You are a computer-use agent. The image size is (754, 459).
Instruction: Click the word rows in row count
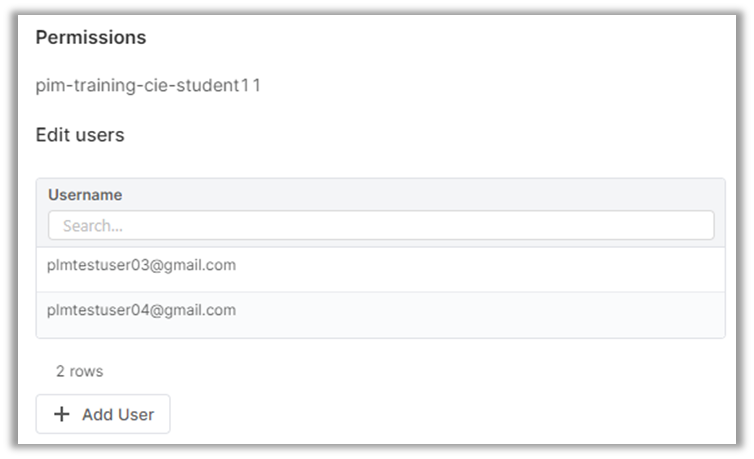(x=86, y=371)
